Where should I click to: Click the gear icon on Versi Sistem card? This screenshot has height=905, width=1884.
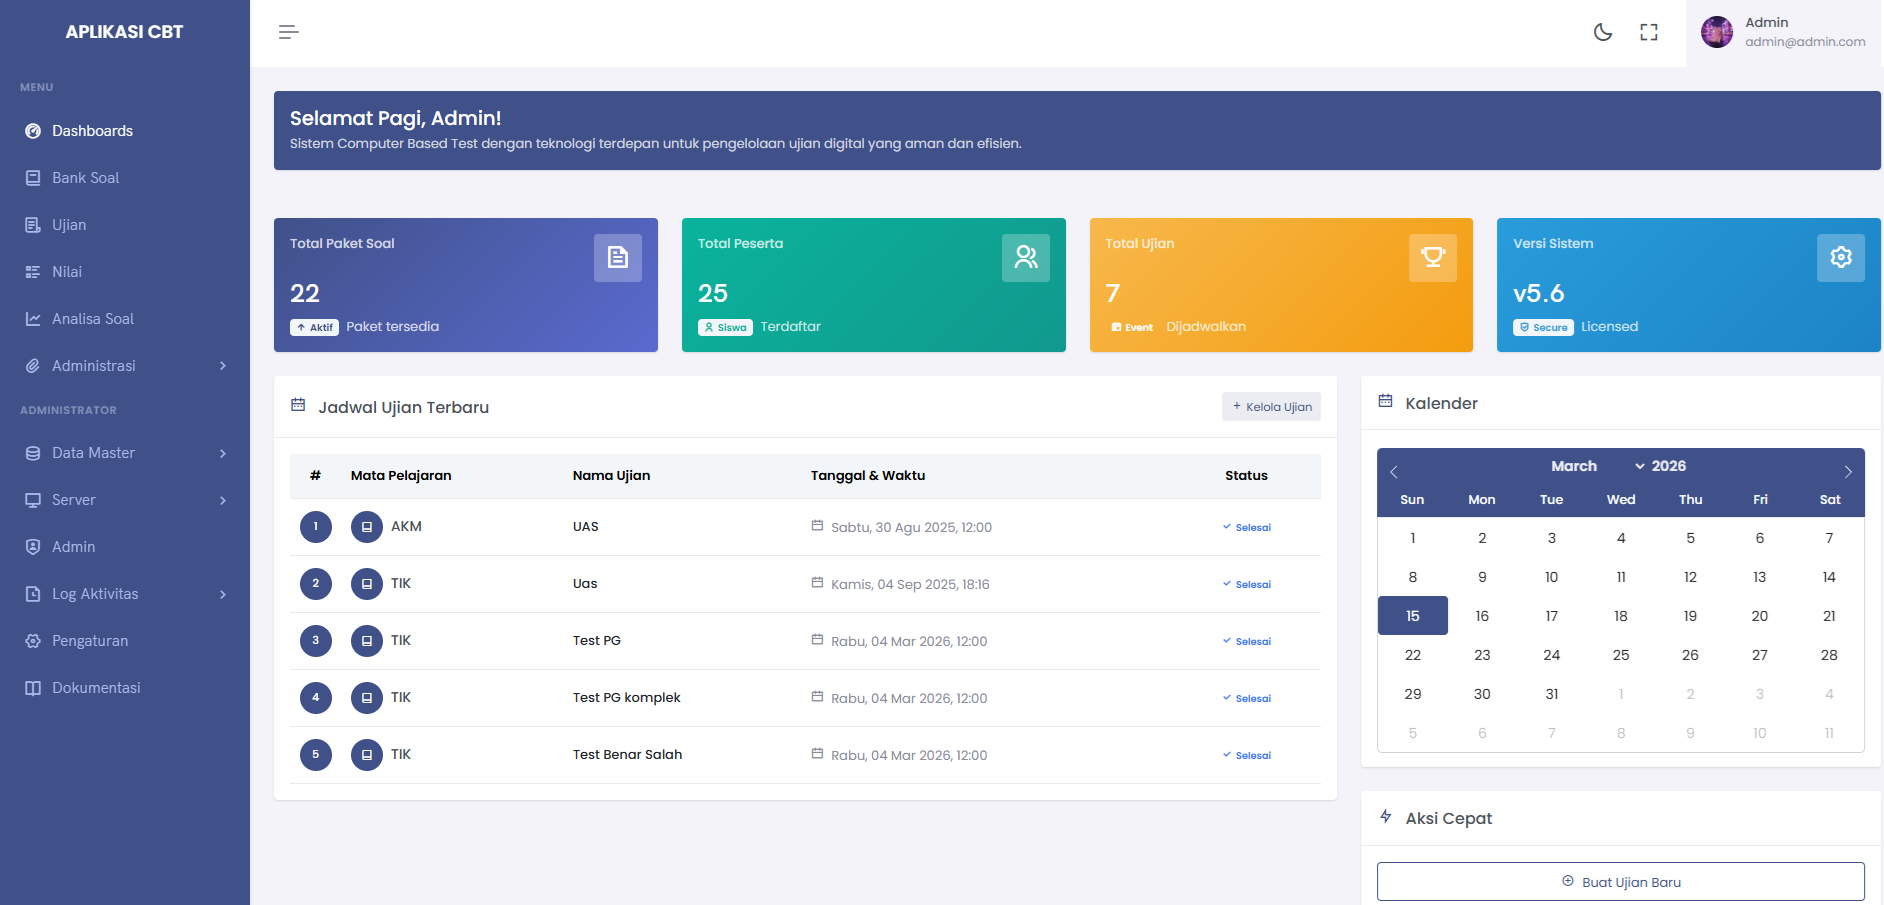[x=1841, y=257]
